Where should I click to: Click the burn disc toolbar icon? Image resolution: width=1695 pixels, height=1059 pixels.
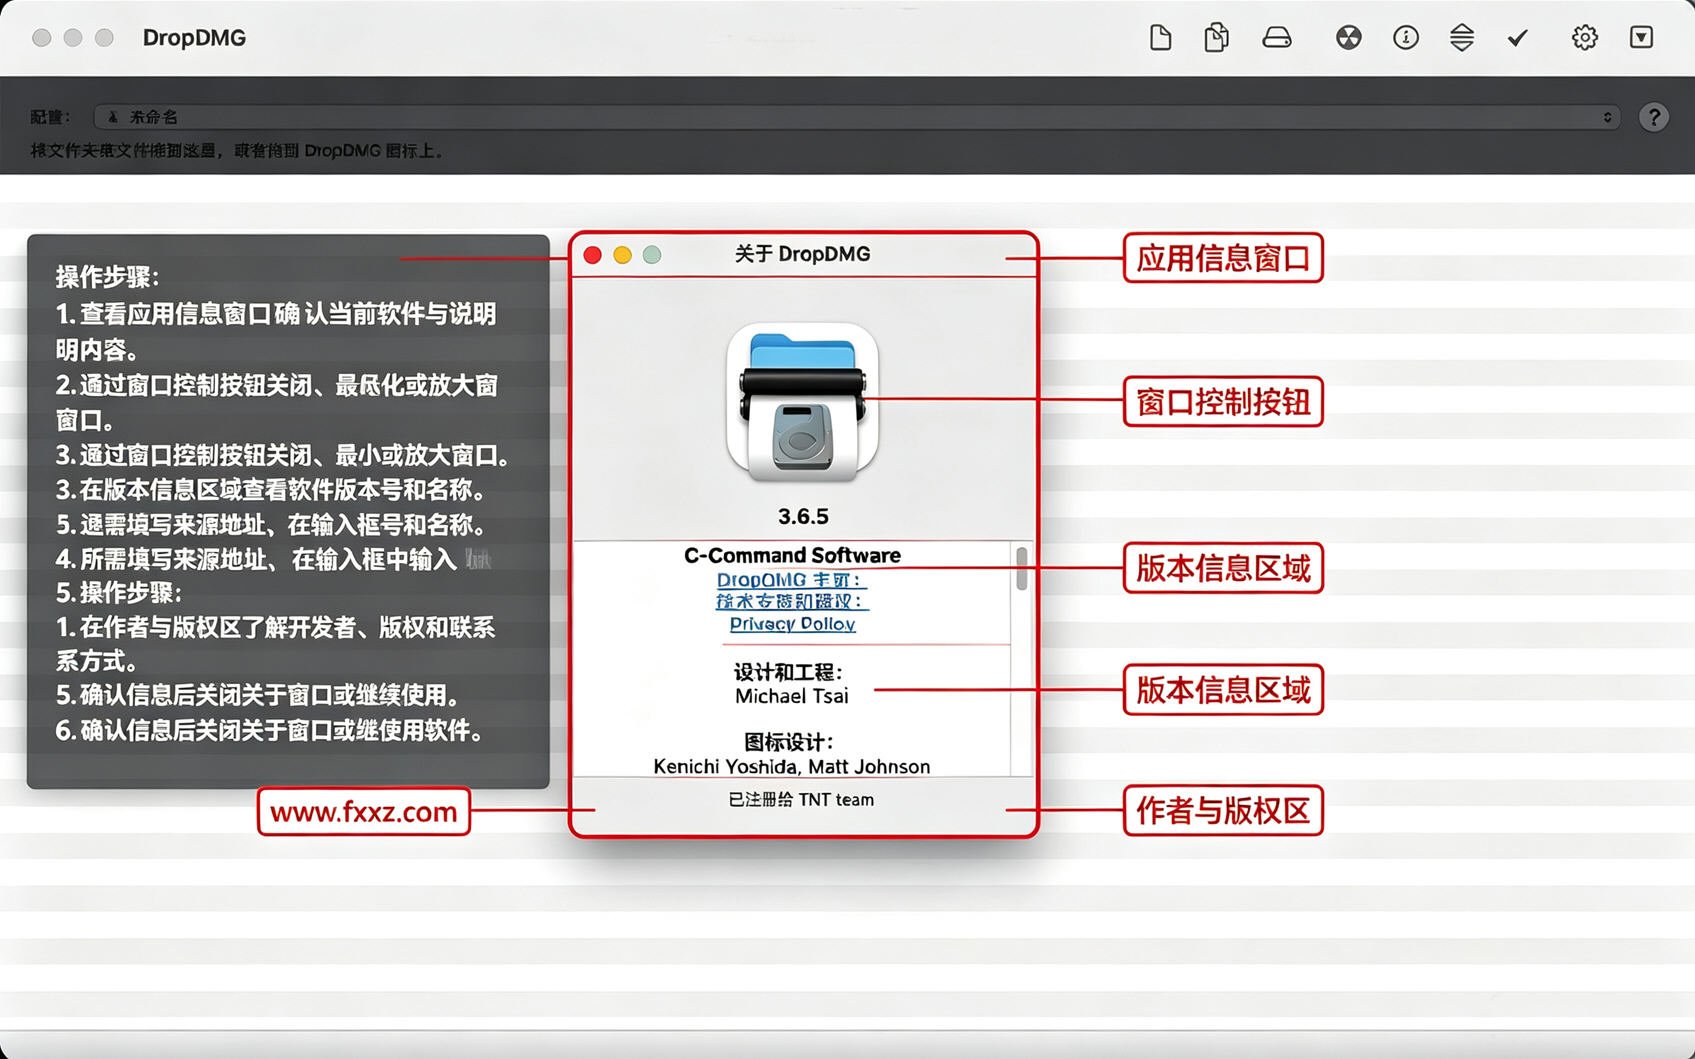pyautogui.click(x=1349, y=38)
